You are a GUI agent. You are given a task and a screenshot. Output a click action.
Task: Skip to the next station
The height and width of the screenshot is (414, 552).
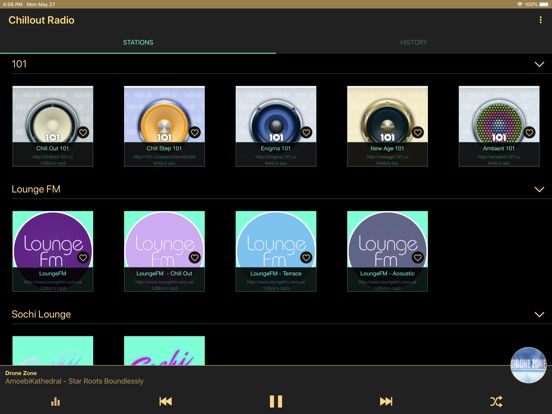pyautogui.click(x=386, y=401)
